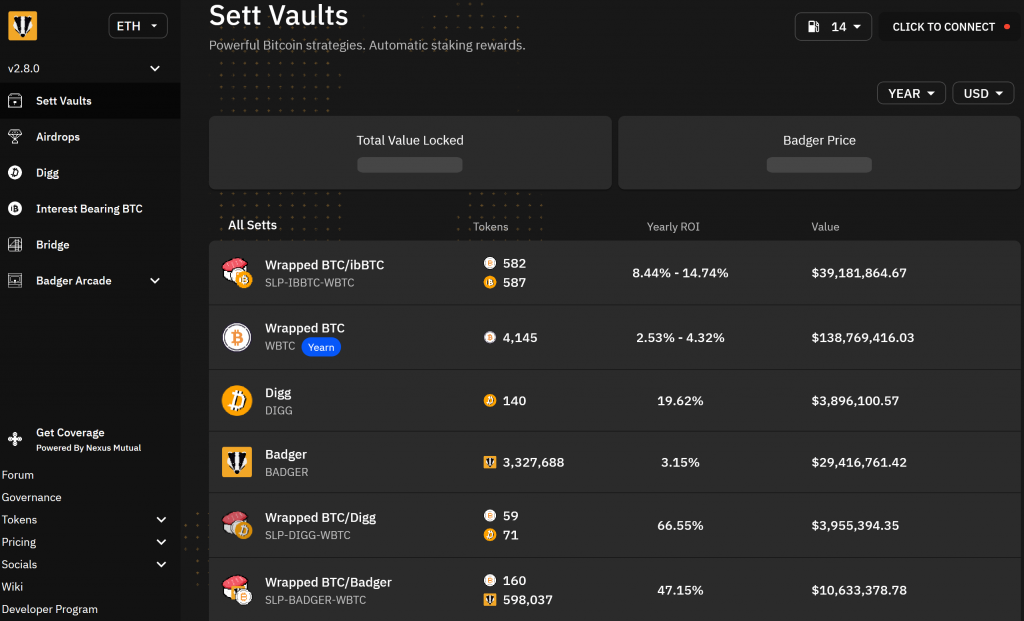Click the All Setts heading
The width and height of the screenshot is (1024, 621).
click(x=252, y=225)
